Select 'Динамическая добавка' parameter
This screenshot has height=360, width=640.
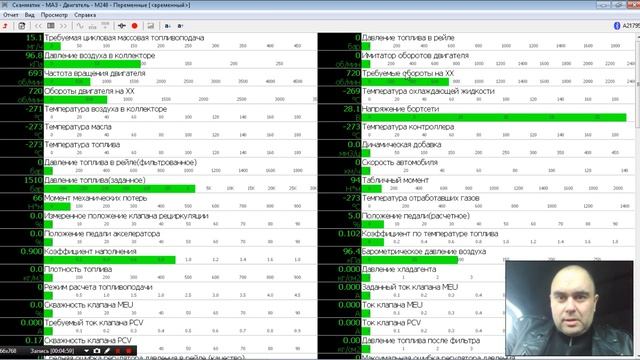tap(402, 144)
